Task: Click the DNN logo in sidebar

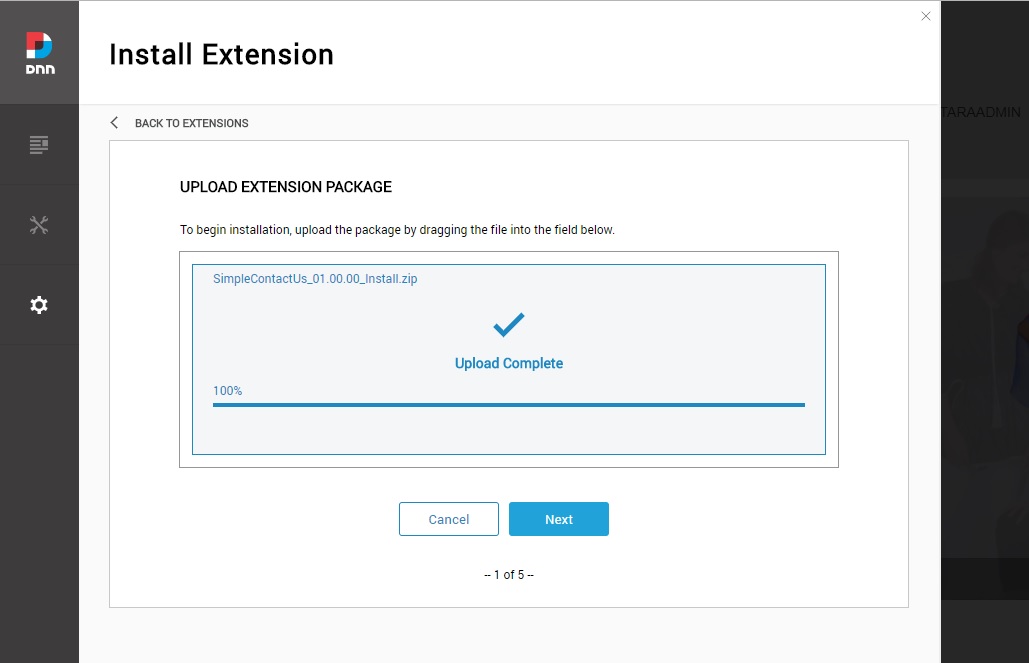Action: [39, 53]
